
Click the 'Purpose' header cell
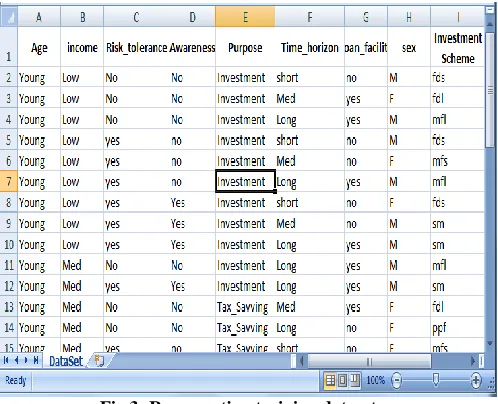[x=245, y=47]
